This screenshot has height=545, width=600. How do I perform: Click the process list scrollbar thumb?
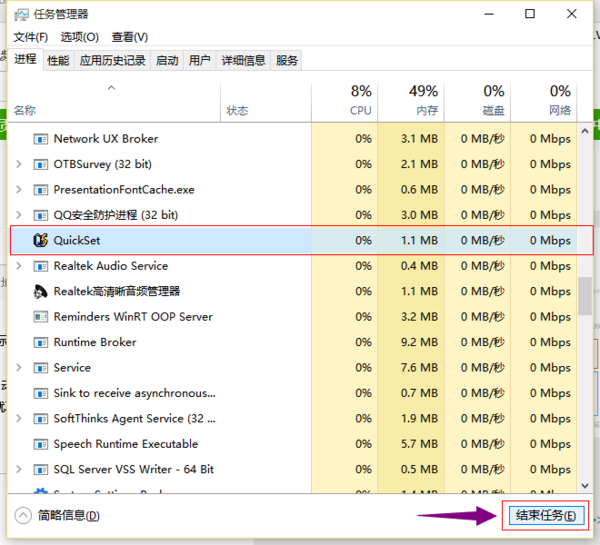[x=585, y=296]
